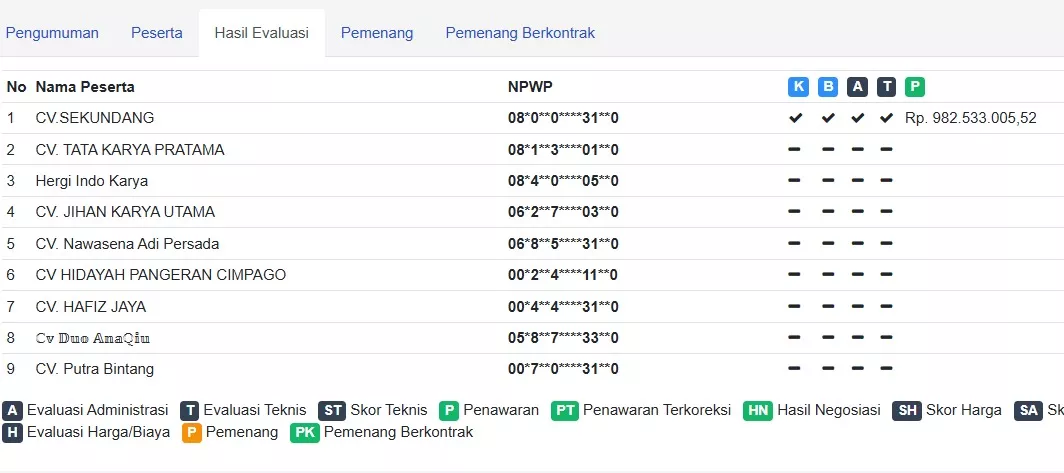Click the PK Pemenang Berkontrak legend badge
Image resolution: width=1064 pixels, height=473 pixels.
pyautogui.click(x=305, y=432)
